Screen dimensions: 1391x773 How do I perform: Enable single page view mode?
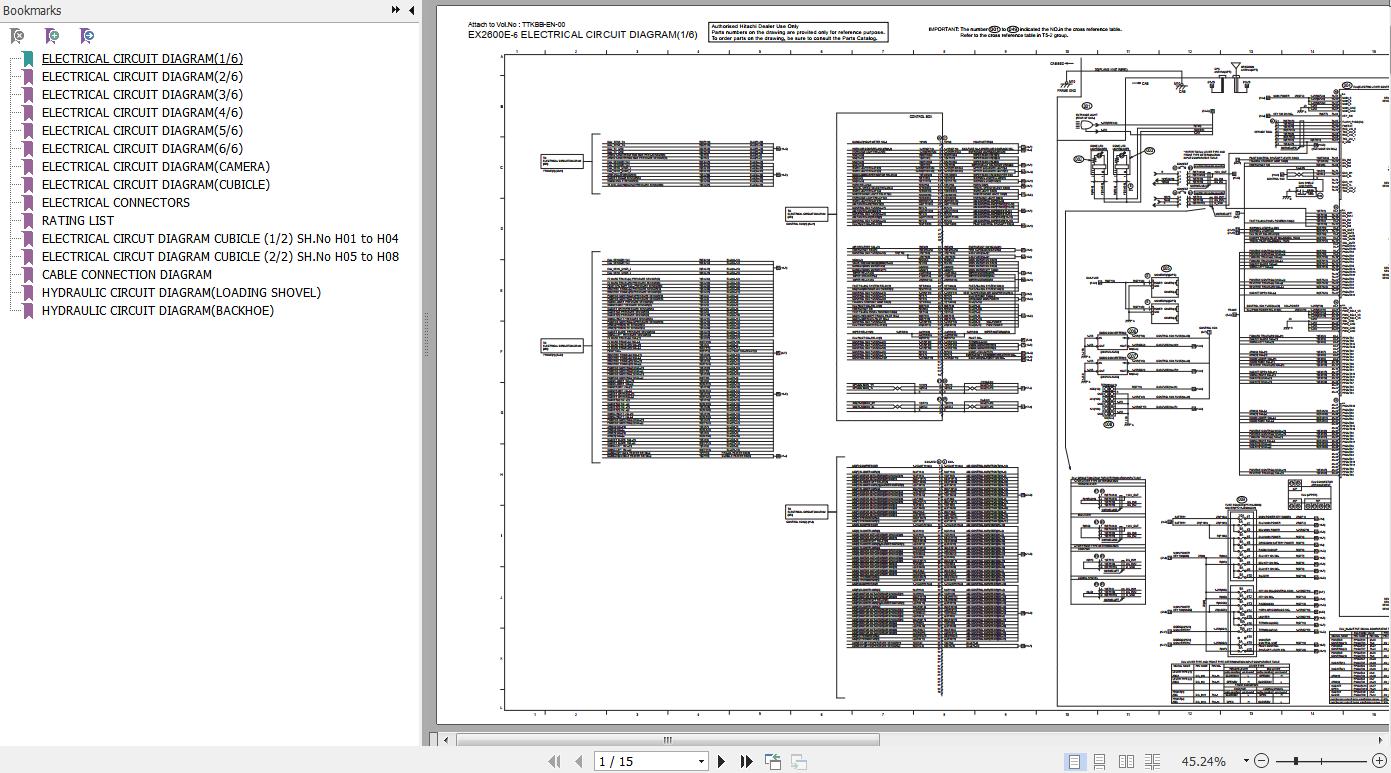coord(1074,761)
